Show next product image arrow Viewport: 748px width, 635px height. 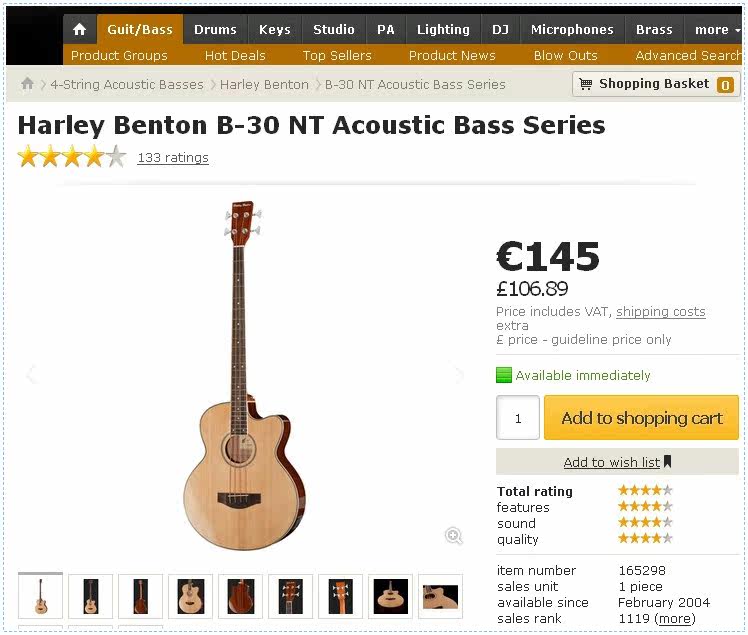459,375
